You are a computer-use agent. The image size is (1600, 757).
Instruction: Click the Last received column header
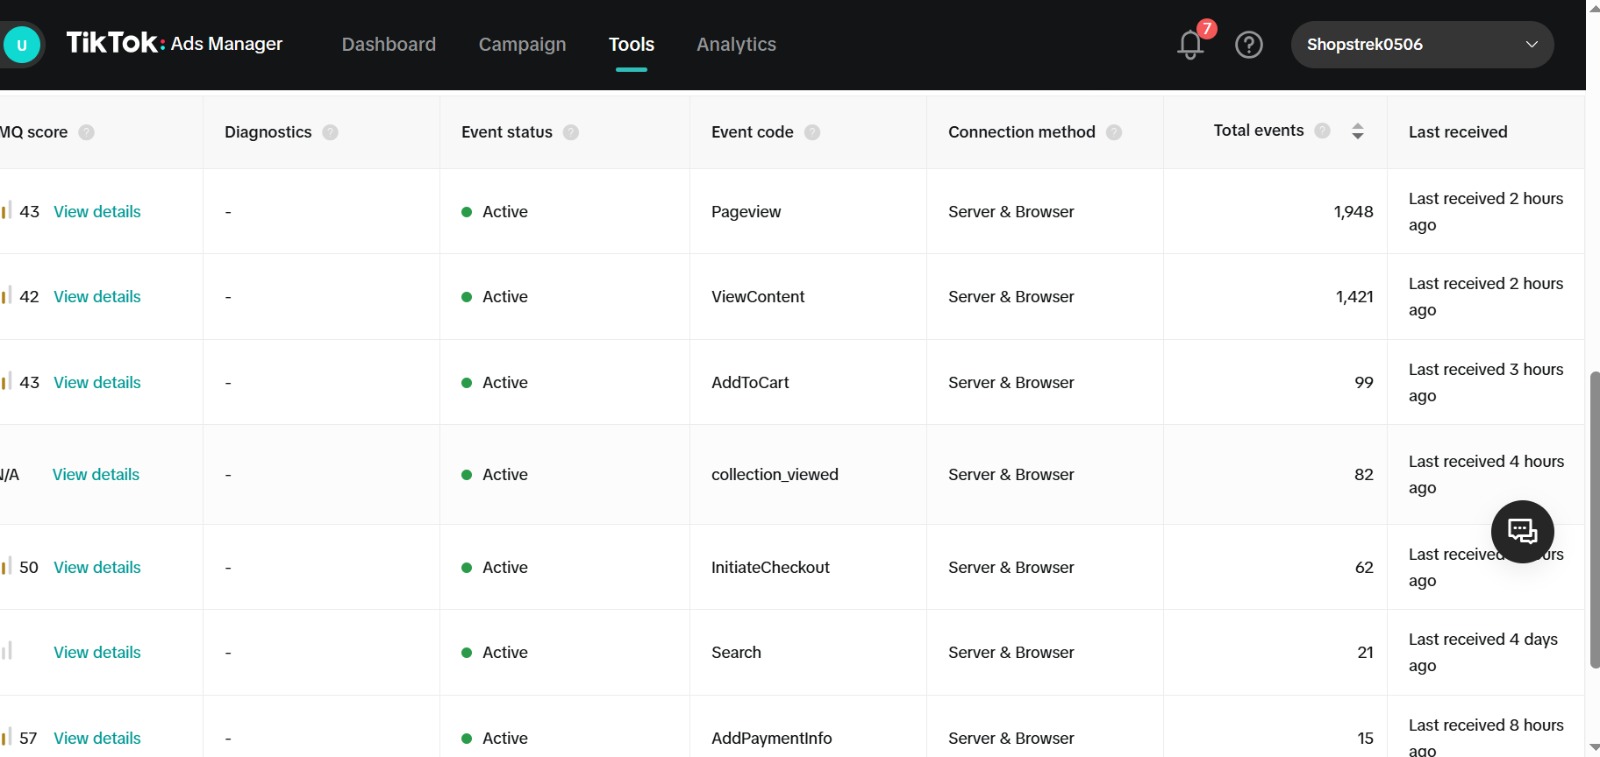pyautogui.click(x=1458, y=132)
